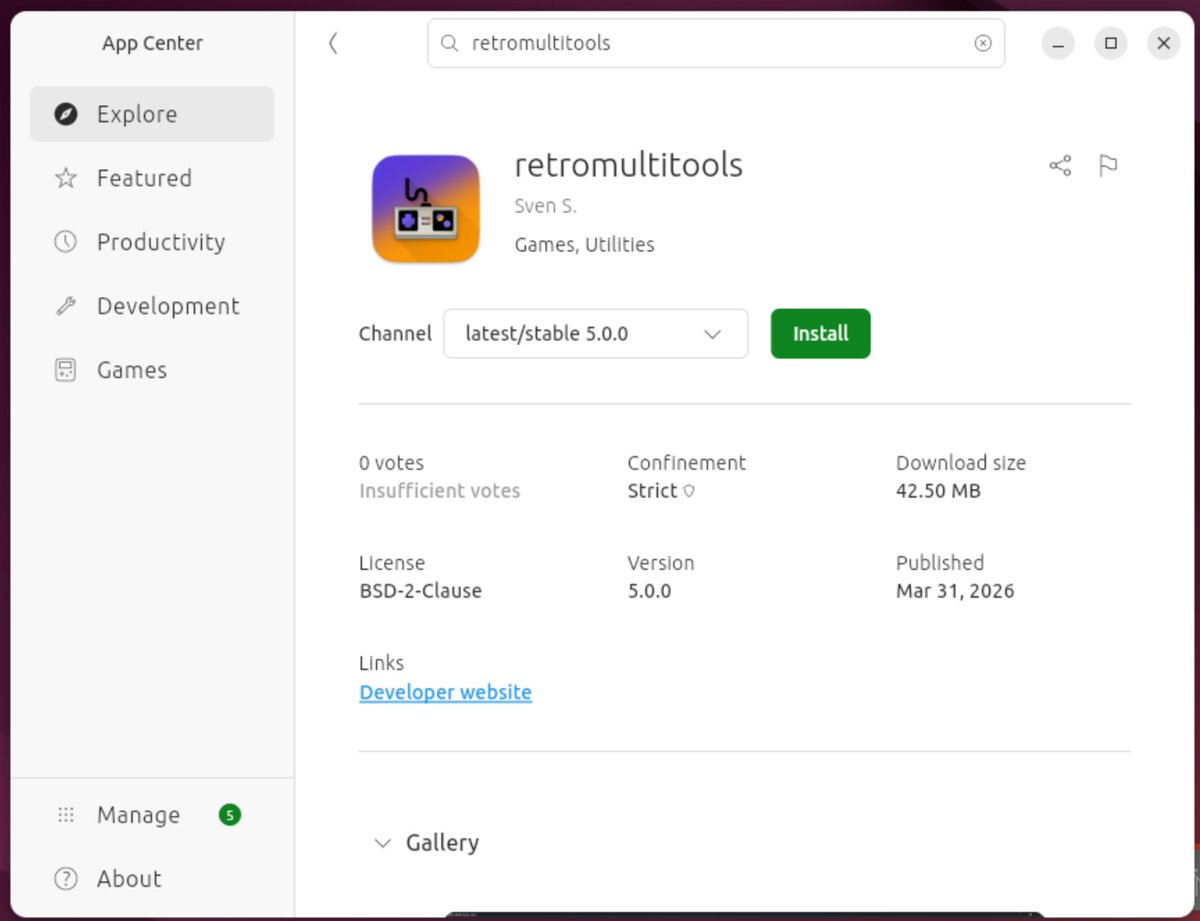1200x921 pixels.
Task: Open the Games category
Action: point(152,370)
